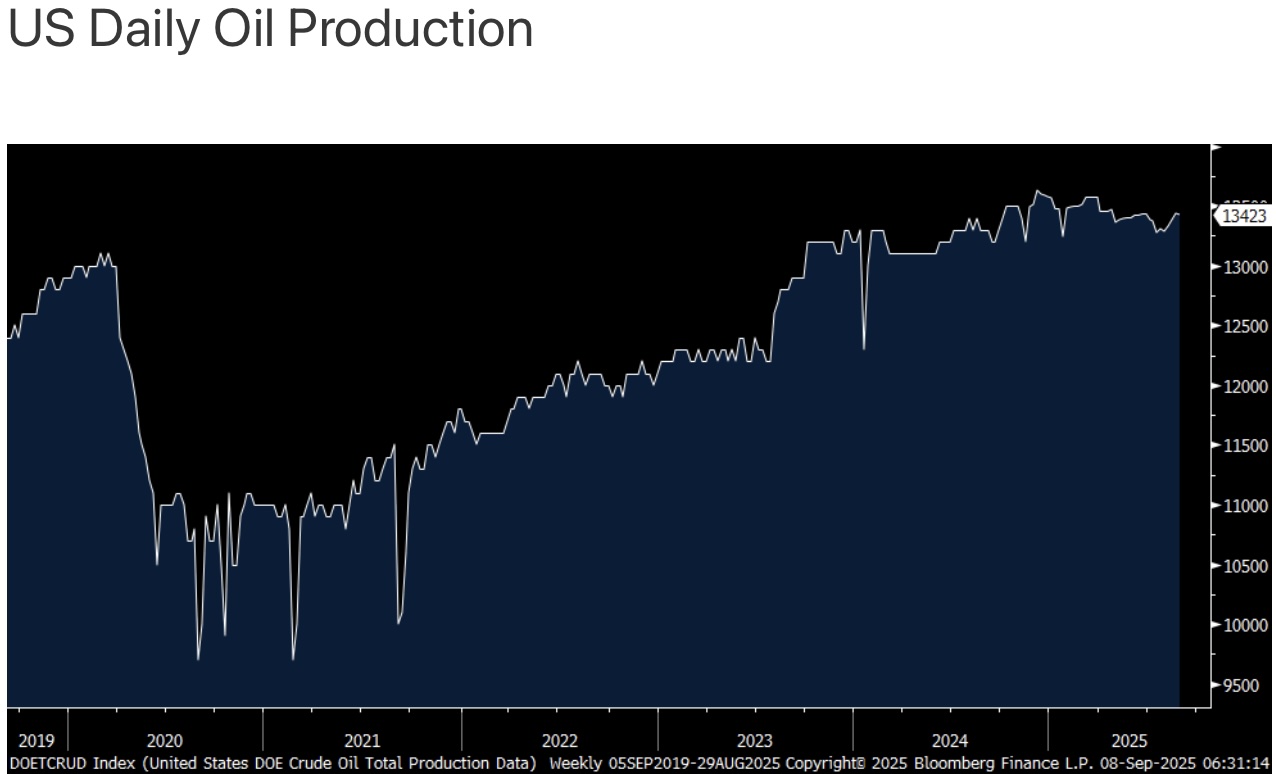Viewport: 1276px width, 774px height.
Task: Choose the 2024 label on the x-axis
Action: 950,741
